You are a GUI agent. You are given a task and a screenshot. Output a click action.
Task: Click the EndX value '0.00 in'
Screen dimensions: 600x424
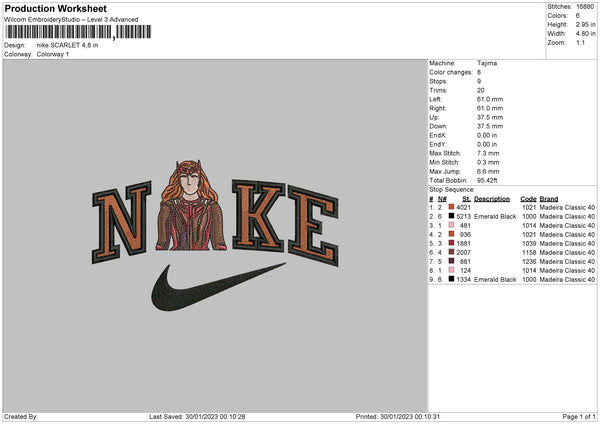487,135
